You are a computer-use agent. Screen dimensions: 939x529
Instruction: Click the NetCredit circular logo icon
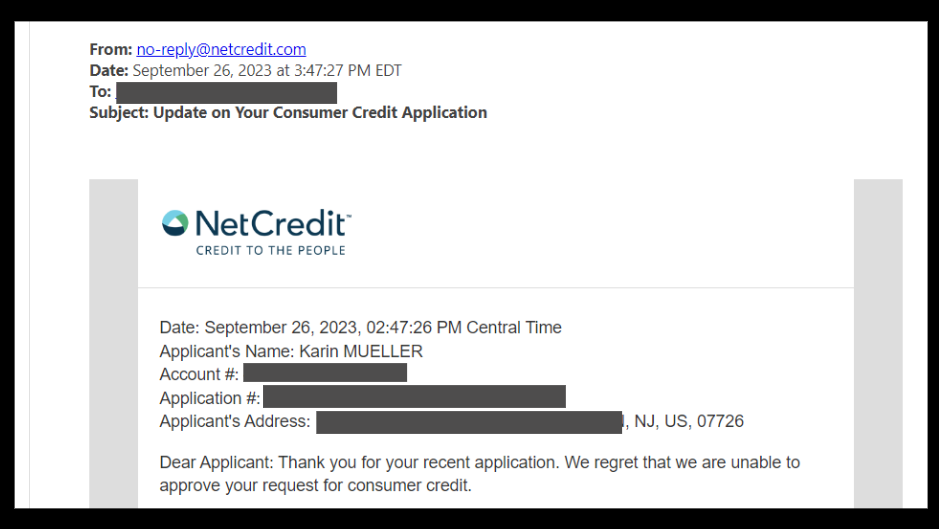175,223
